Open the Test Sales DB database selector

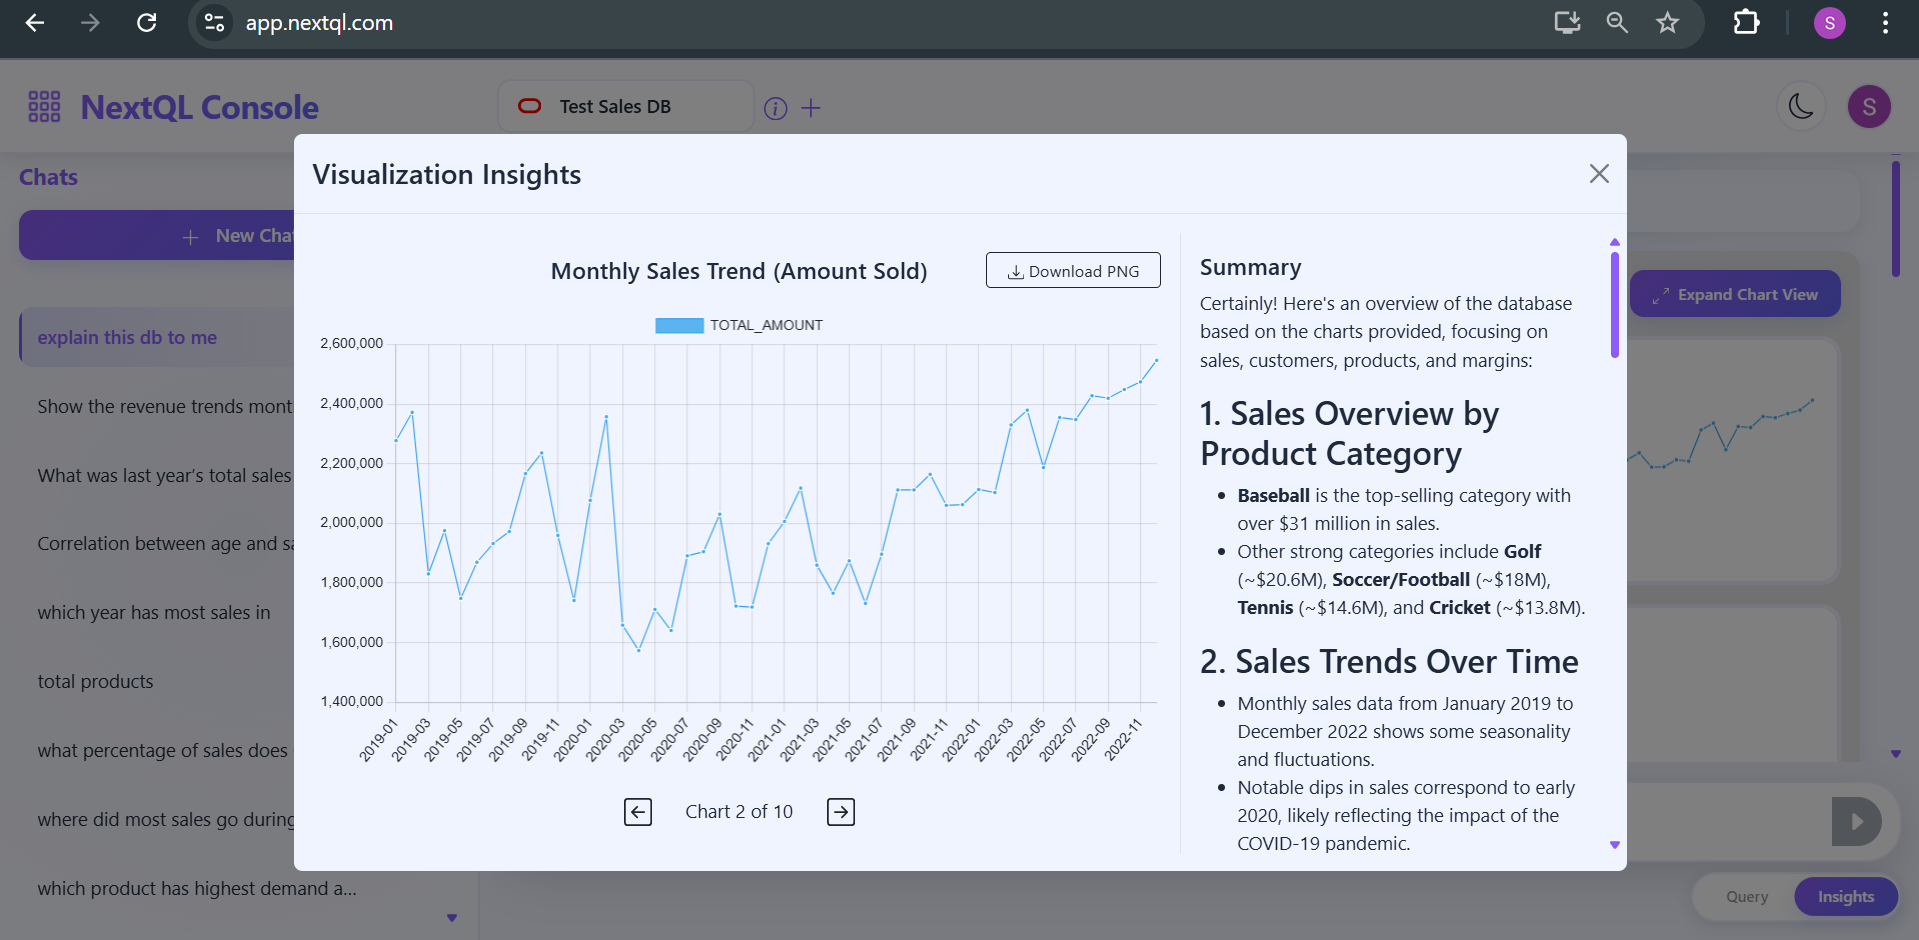pyautogui.click(x=625, y=105)
